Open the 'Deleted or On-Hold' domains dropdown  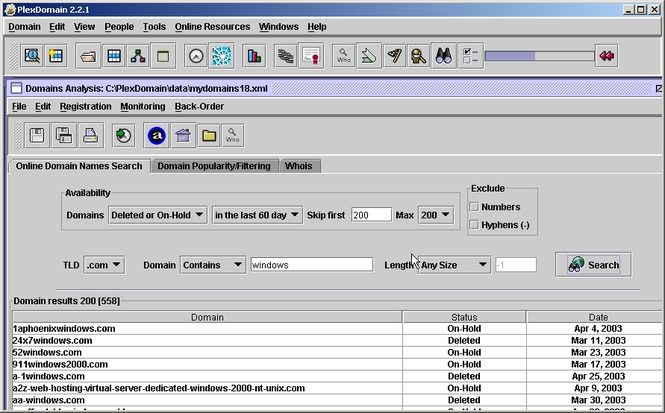tap(157, 215)
